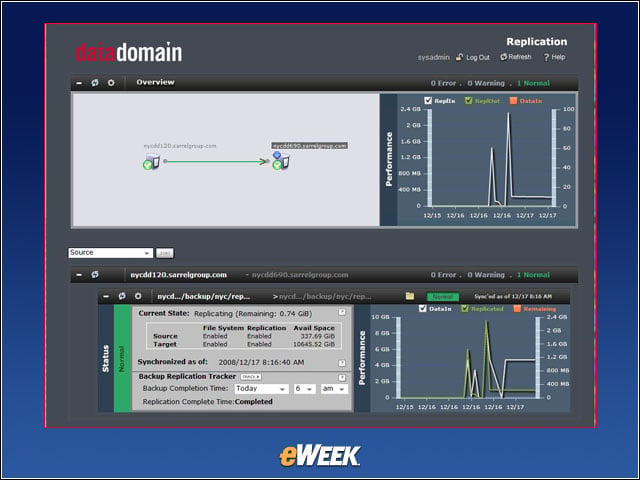Select the nycdd690 destination system icon in topology
Image resolution: width=640 pixels, height=480 pixels.
coord(281,160)
